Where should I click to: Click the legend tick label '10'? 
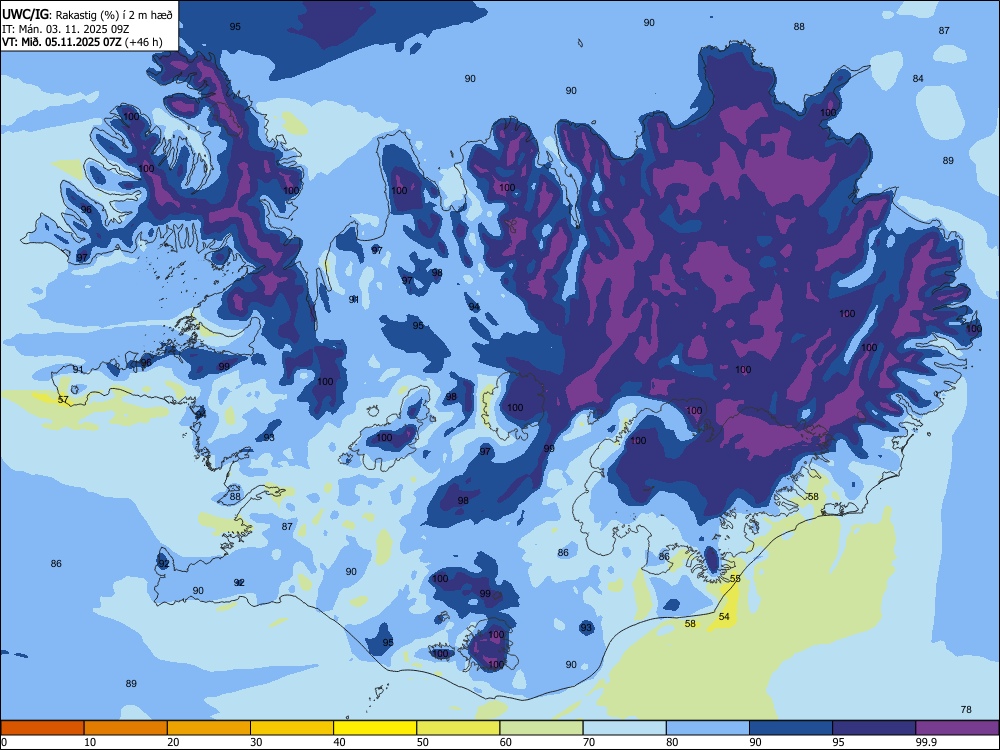click(x=90, y=742)
